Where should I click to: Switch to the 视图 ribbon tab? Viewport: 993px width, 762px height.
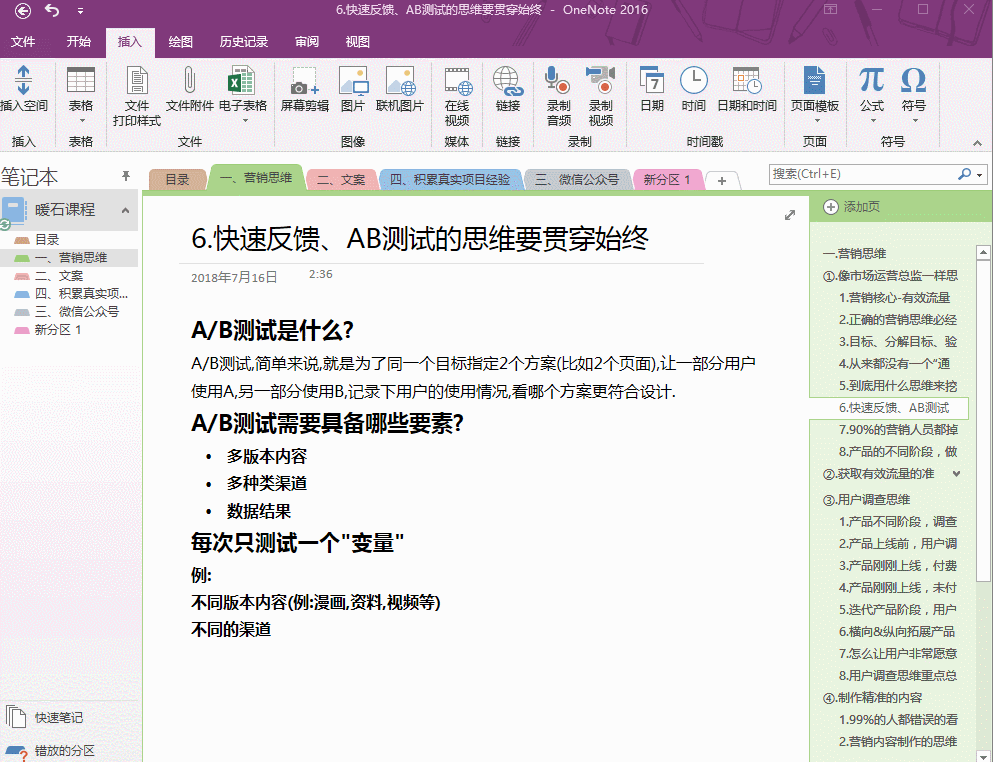[357, 42]
